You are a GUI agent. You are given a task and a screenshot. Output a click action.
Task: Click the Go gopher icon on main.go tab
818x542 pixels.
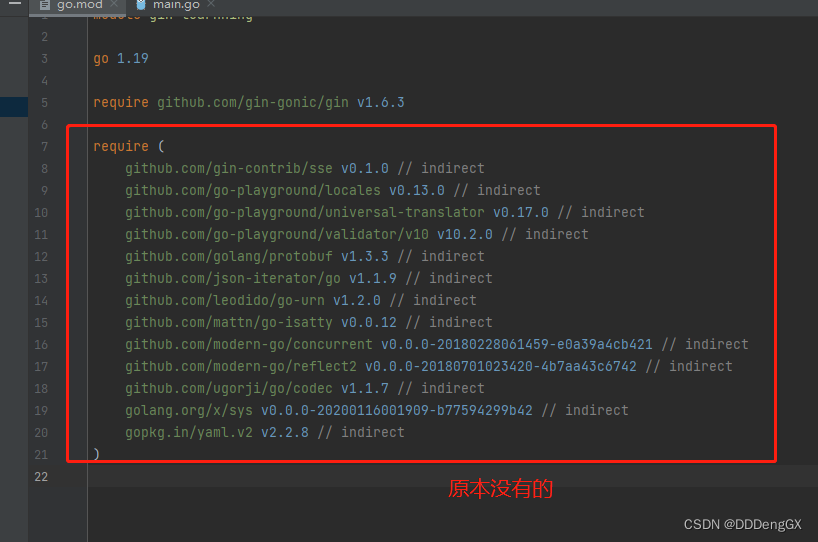pyautogui.click(x=140, y=5)
